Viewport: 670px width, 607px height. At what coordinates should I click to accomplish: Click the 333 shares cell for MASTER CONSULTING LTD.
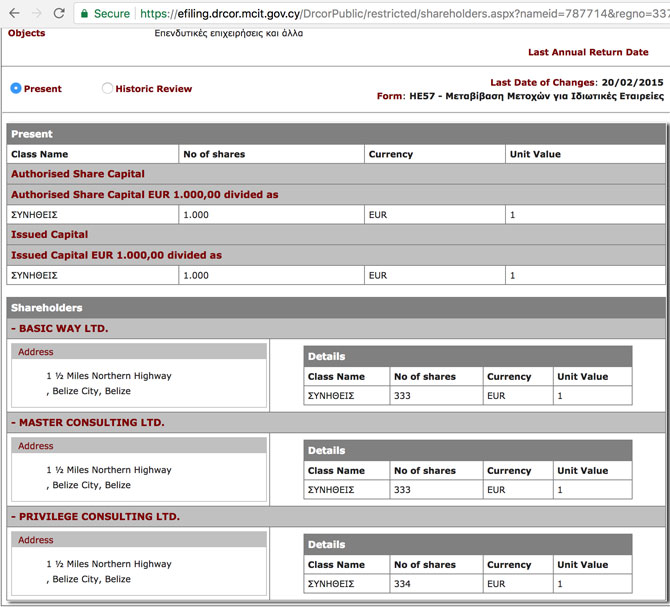(436, 490)
